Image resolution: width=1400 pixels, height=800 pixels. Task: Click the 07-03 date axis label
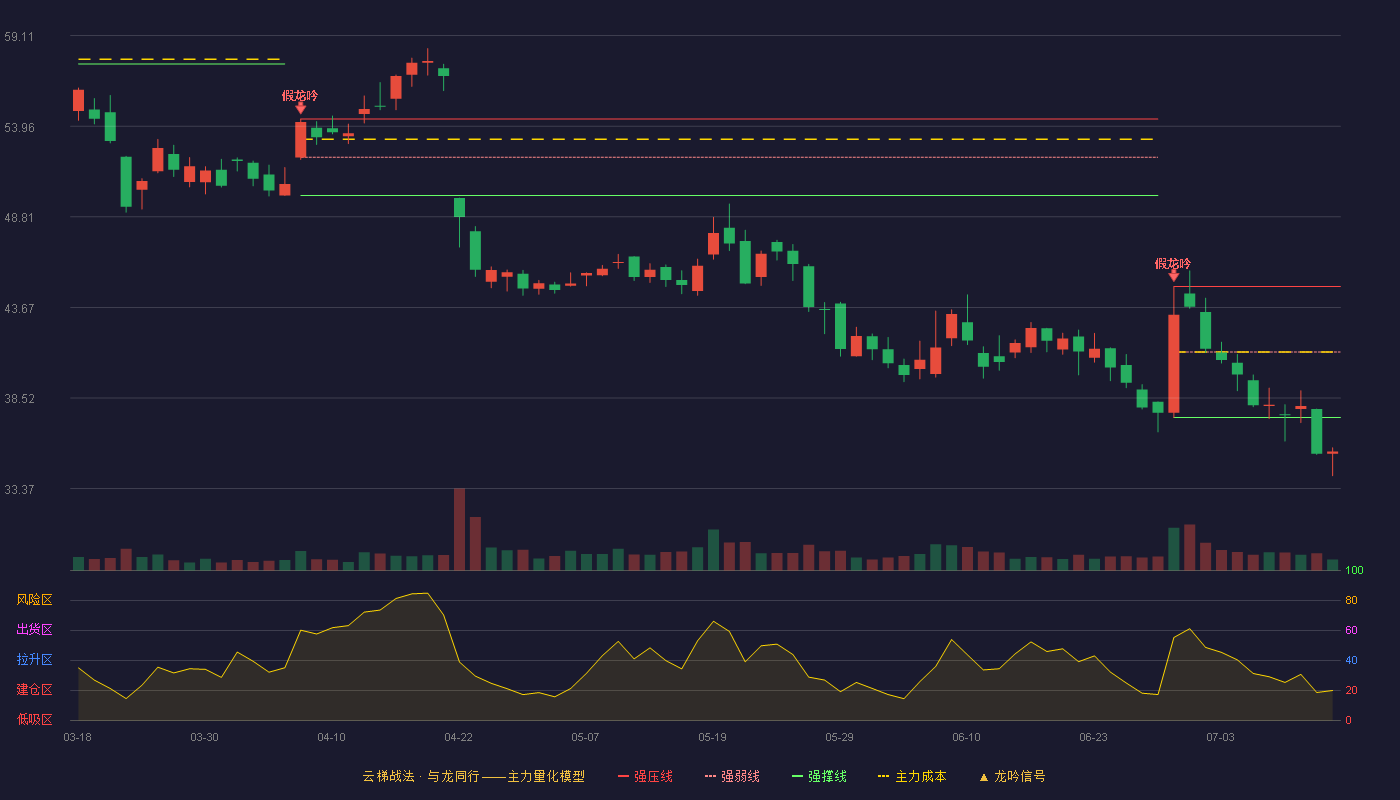(x=1220, y=737)
